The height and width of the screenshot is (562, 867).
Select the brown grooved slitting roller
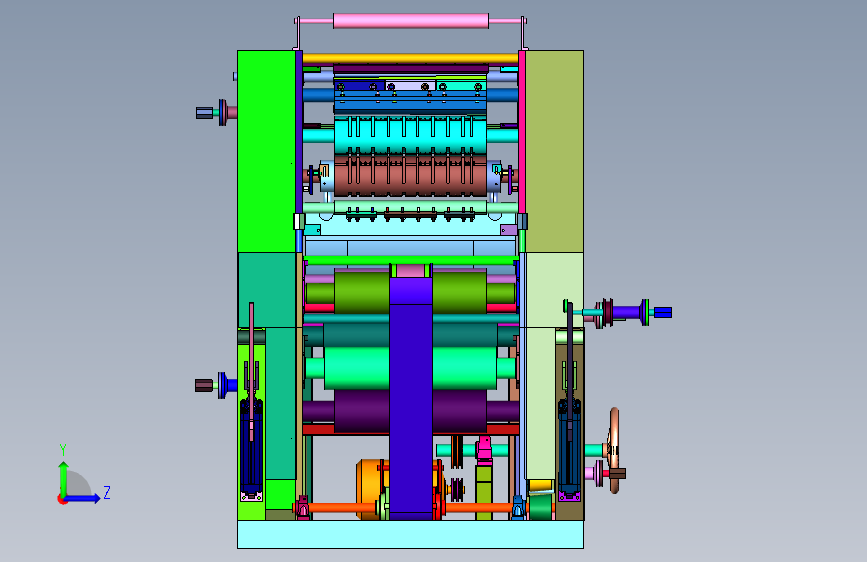410,176
